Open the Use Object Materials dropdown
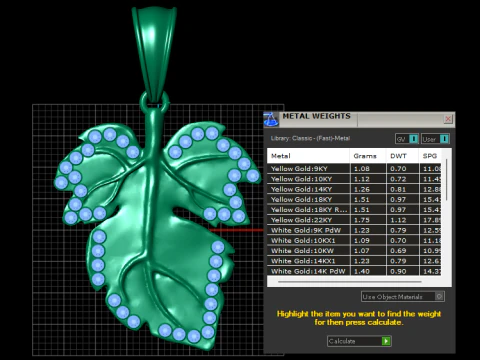This screenshot has width=480, height=360. pyautogui.click(x=403, y=297)
